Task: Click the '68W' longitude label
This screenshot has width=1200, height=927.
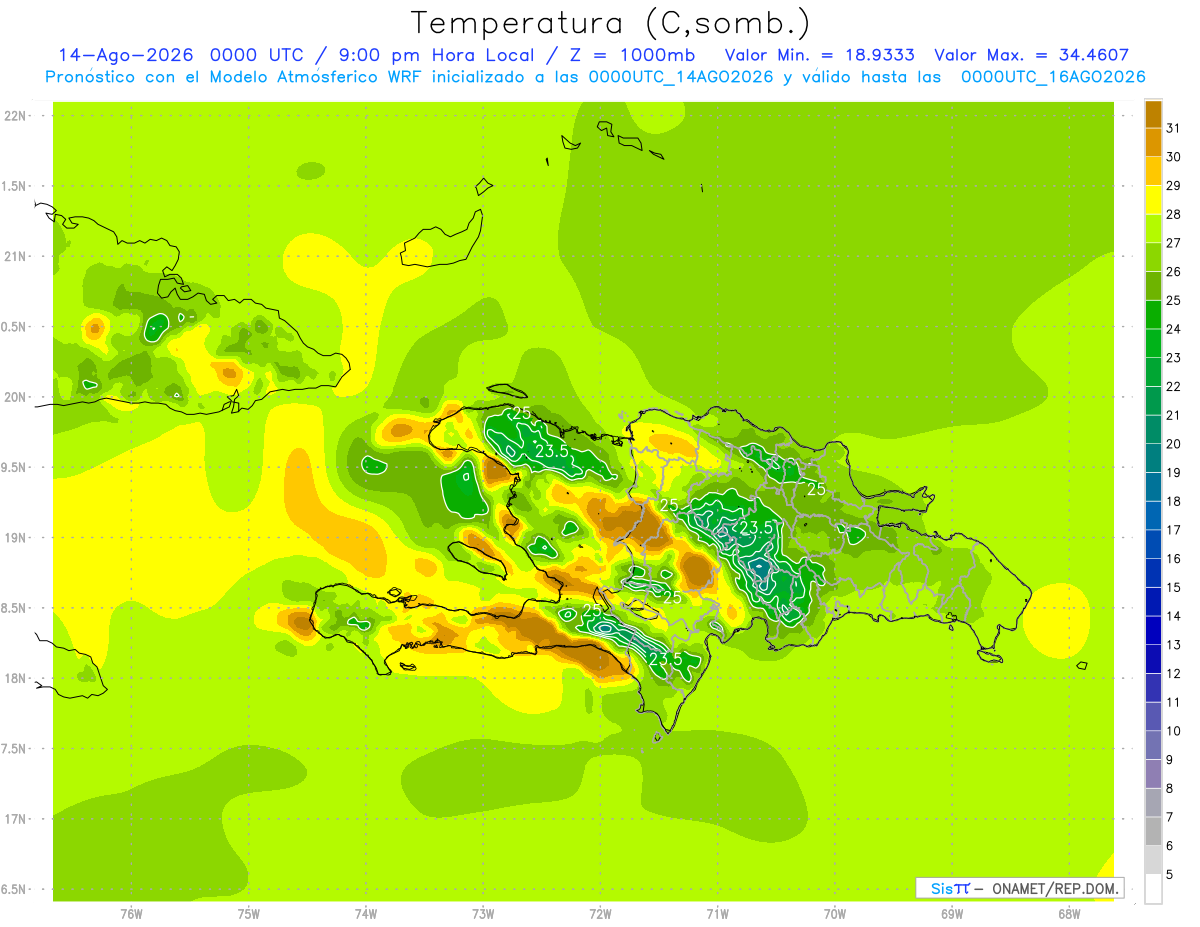Action: (x=1069, y=914)
